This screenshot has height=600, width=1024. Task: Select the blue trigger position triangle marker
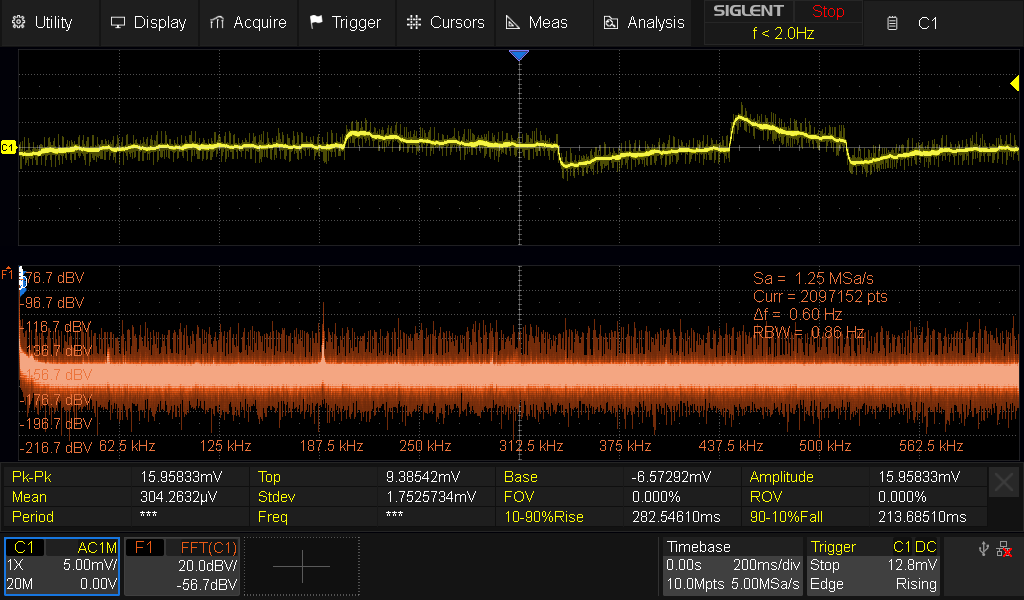click(518, 56)
